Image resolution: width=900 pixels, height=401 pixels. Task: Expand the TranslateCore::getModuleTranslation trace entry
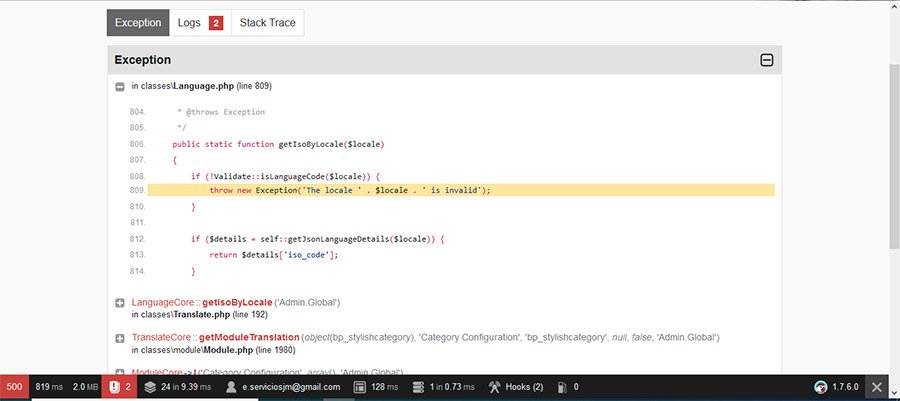pyautogui.click(x=120, y=337)
